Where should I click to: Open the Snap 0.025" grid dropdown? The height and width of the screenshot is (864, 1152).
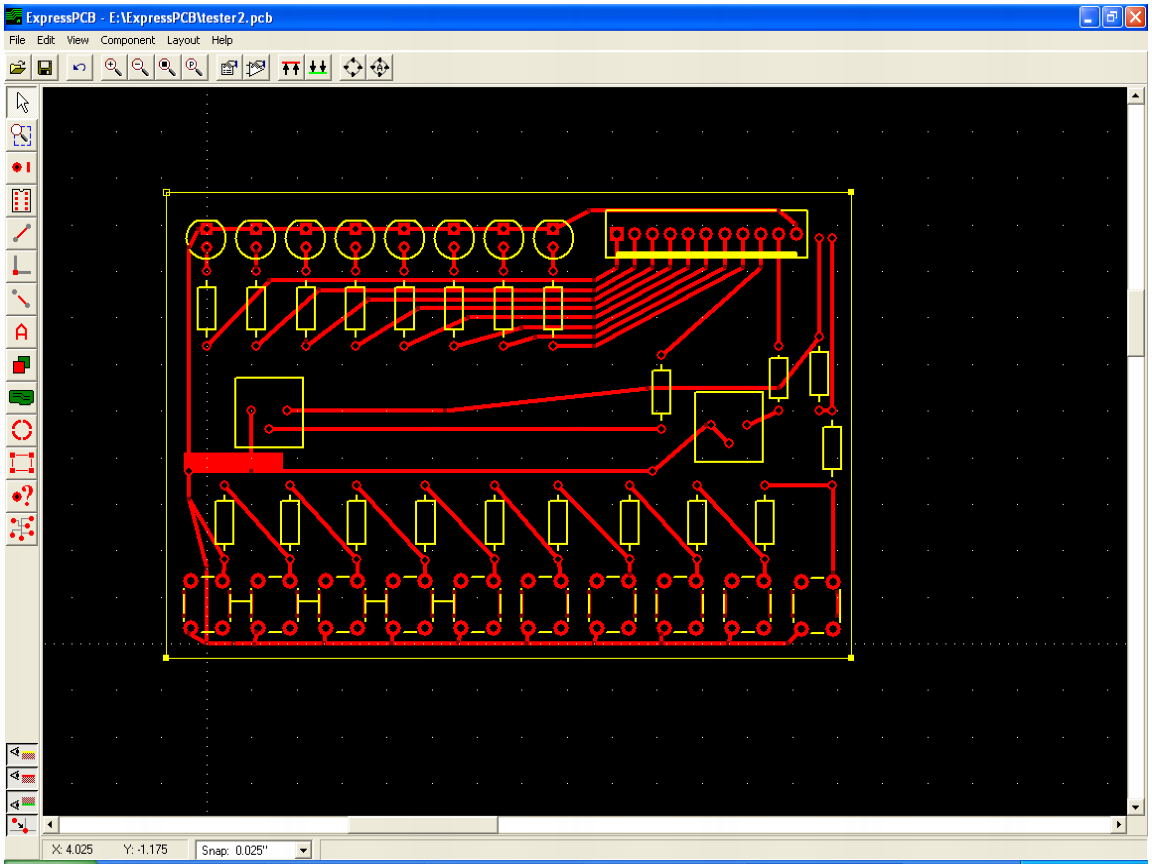tap(303, 851)
